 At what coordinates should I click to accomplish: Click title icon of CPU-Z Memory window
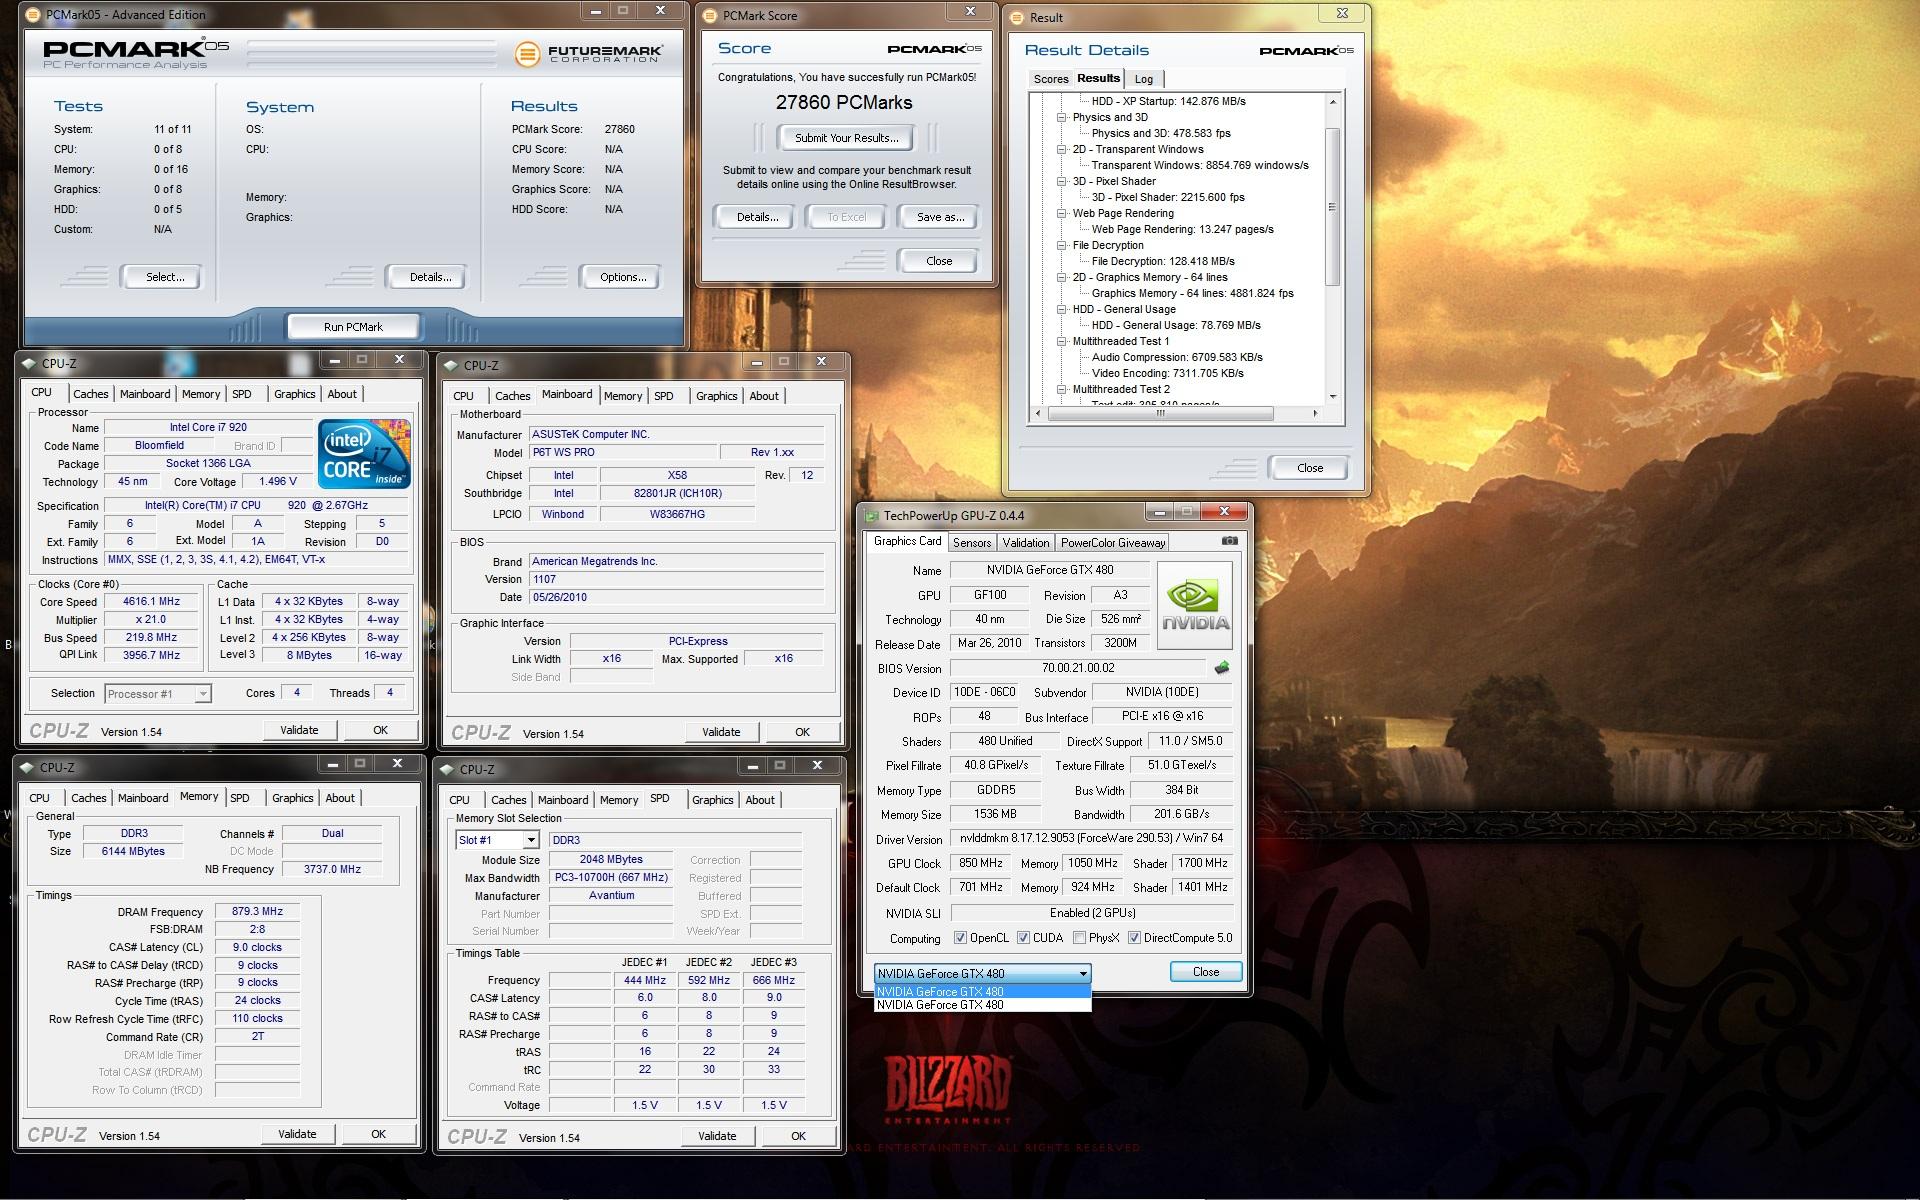point(27,768)
